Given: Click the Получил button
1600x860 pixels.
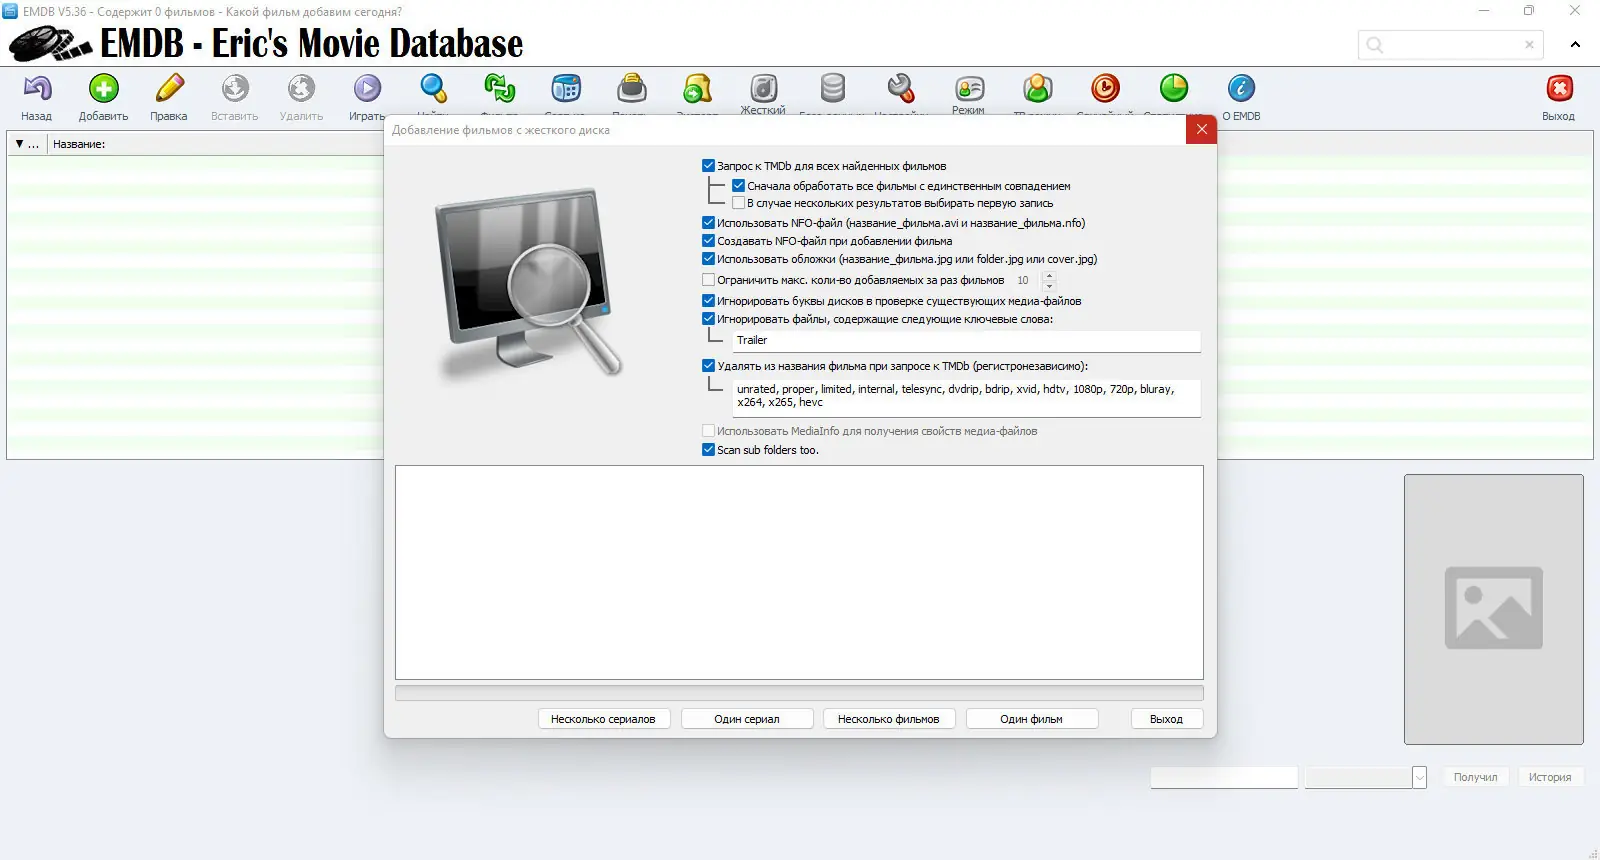Looking at the screenshot, I should point(1476,777).
